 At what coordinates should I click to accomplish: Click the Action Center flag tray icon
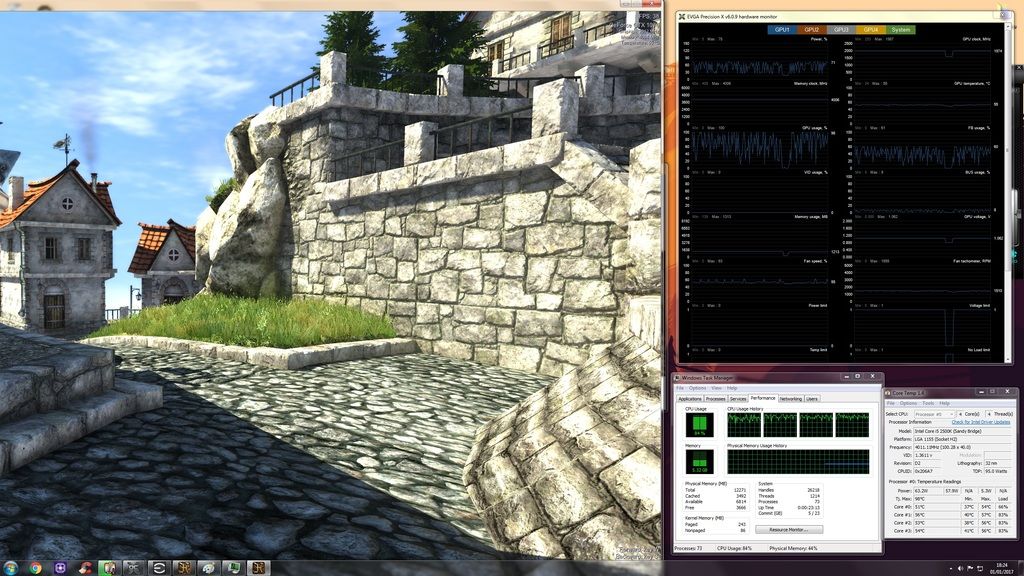tap(970, 568)
